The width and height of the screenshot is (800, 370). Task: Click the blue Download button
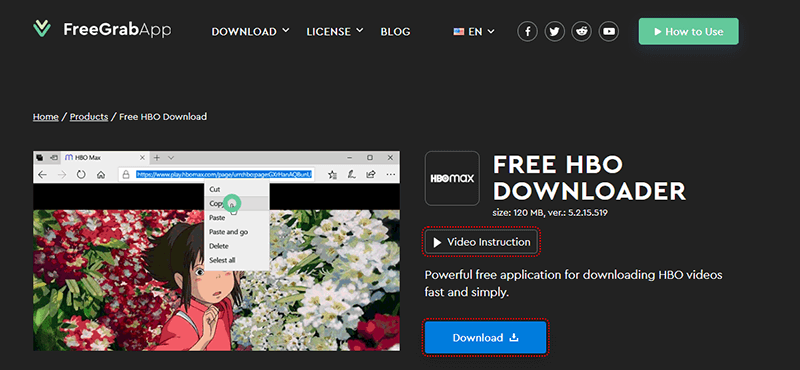point(485,337)
